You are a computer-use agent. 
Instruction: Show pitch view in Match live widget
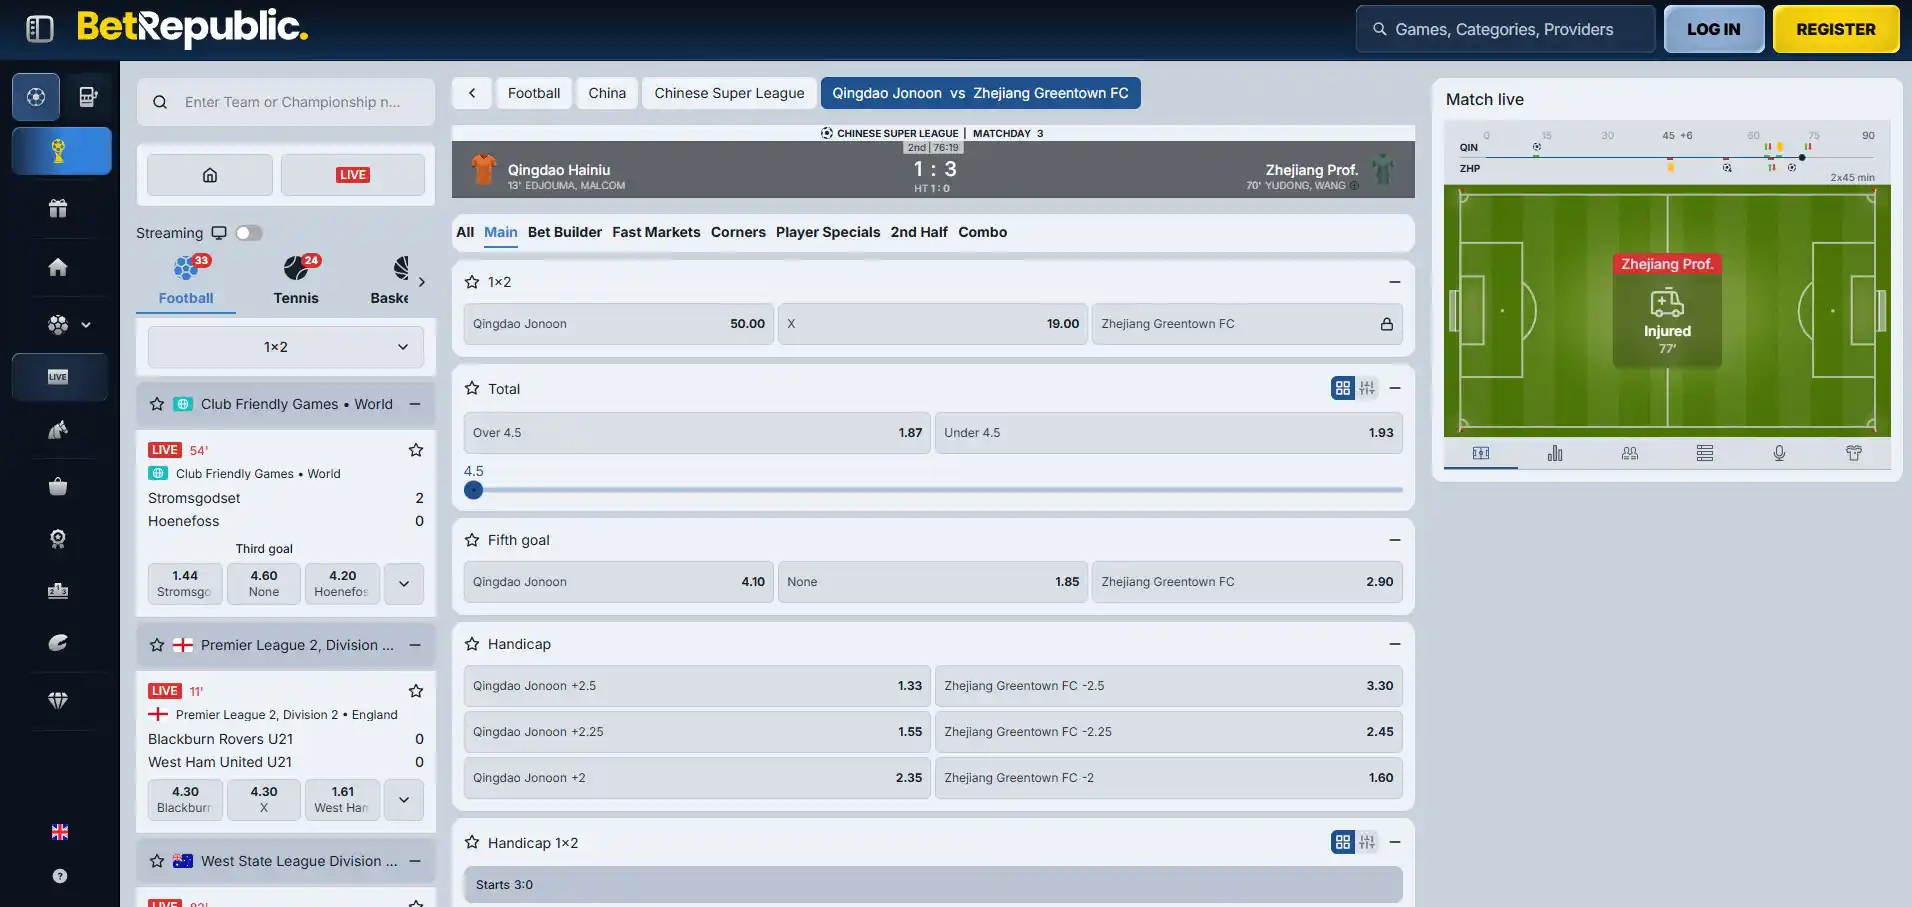[1481, 453]
